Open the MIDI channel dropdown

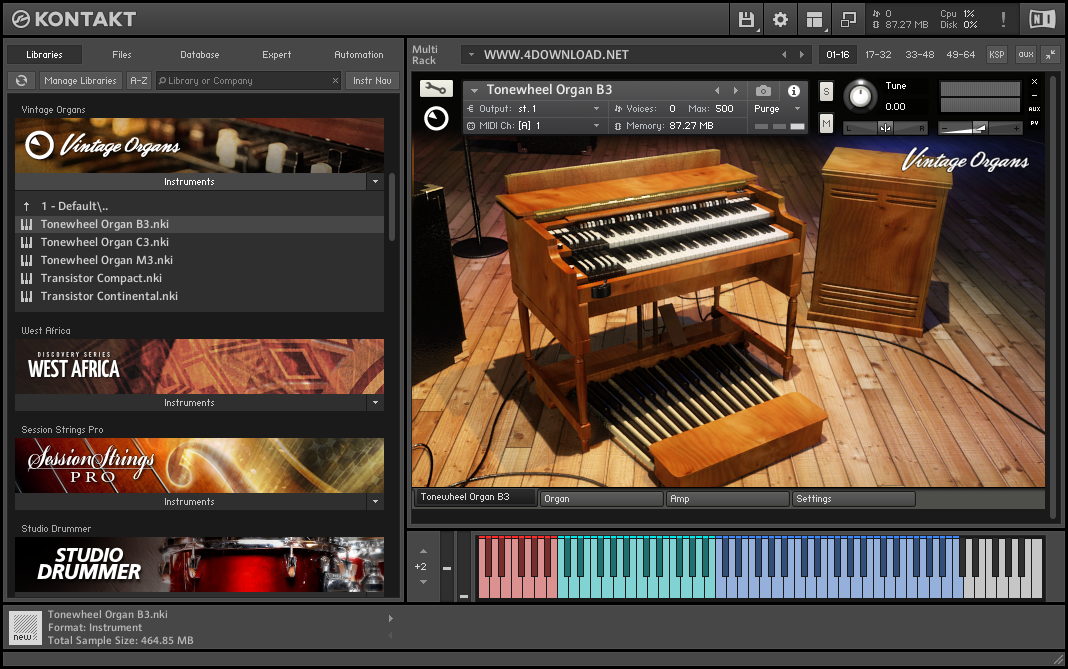tap(596, 126)
